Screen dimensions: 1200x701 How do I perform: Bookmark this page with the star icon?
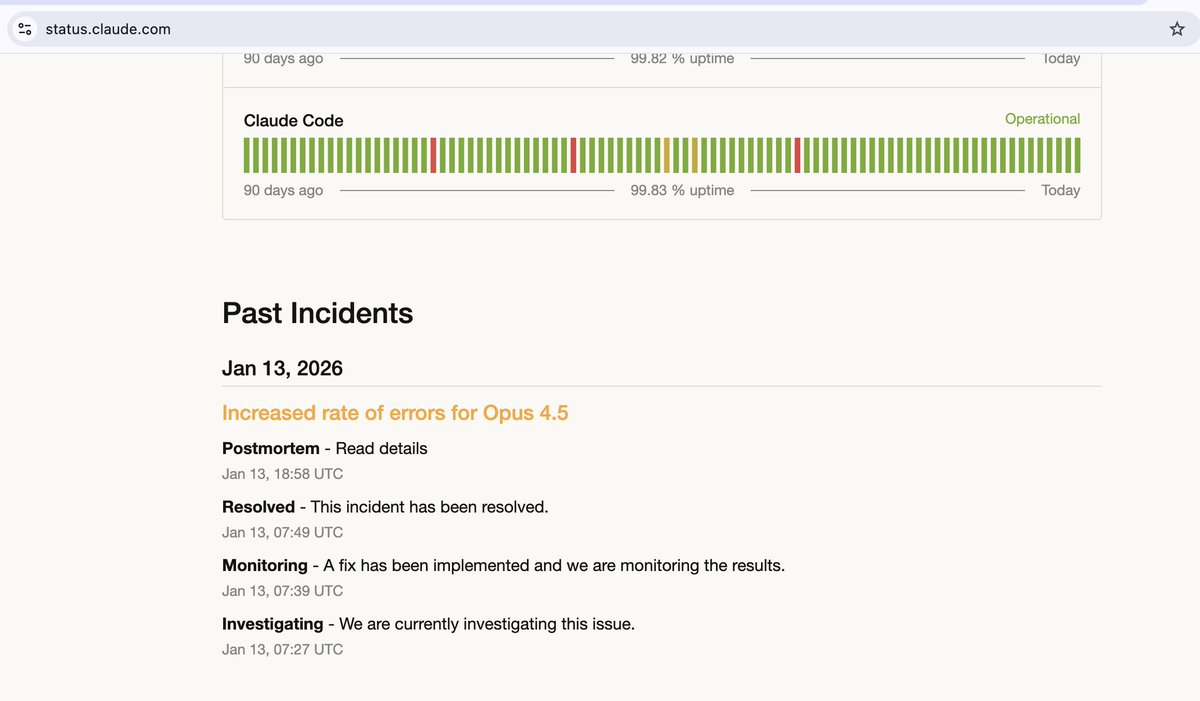coord(1177,29)
